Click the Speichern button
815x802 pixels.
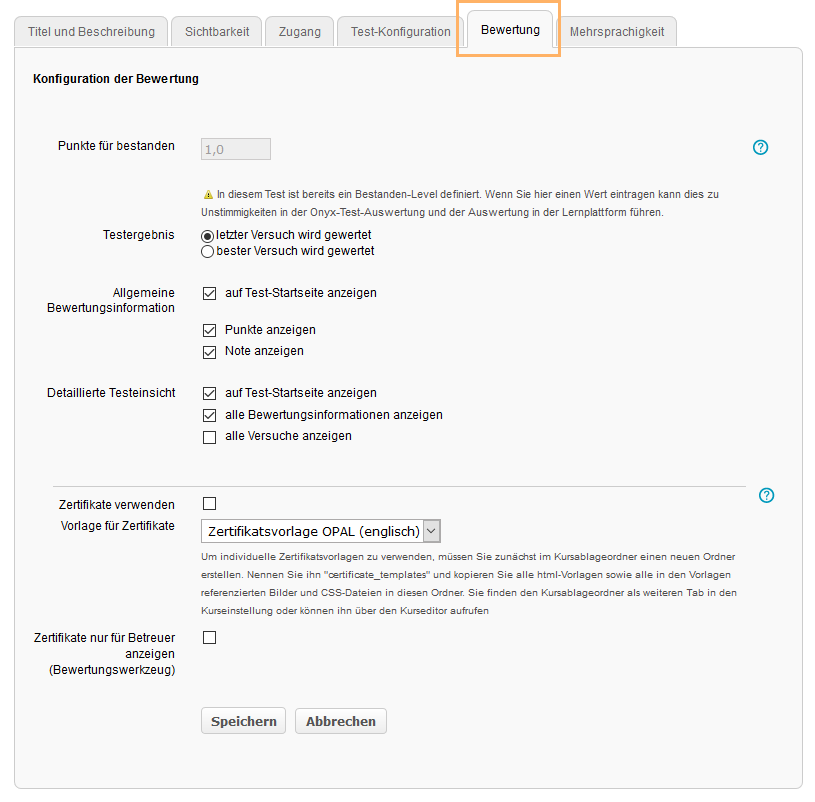[243, 721]
